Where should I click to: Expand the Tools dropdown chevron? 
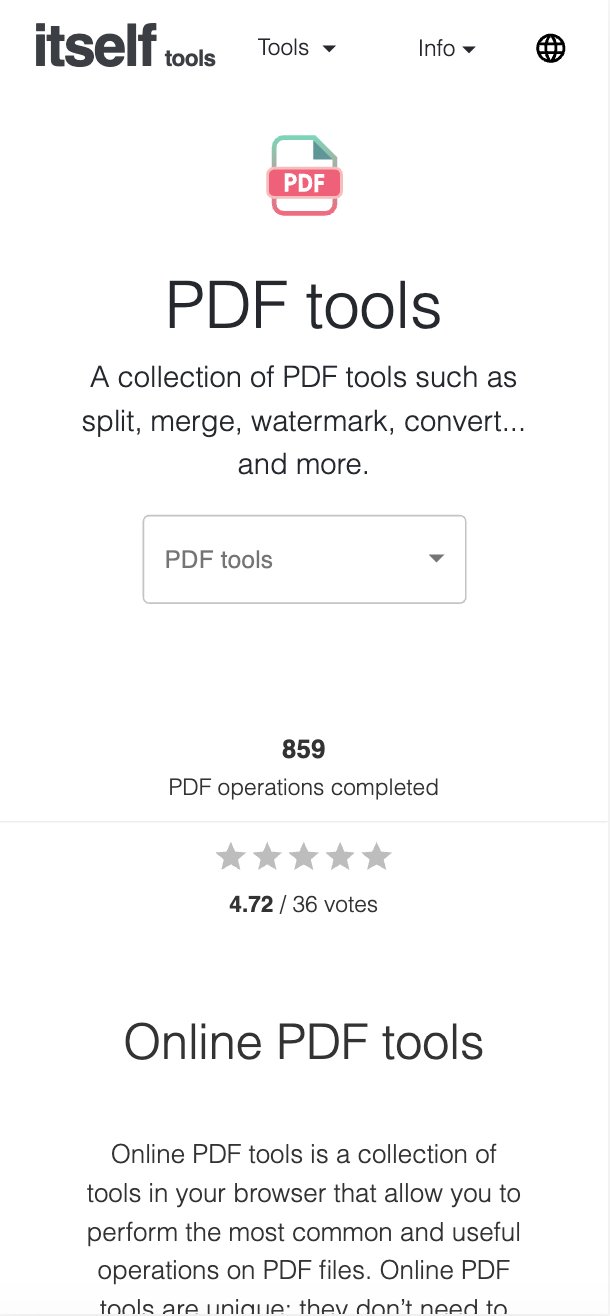click(x=330, y=48)
